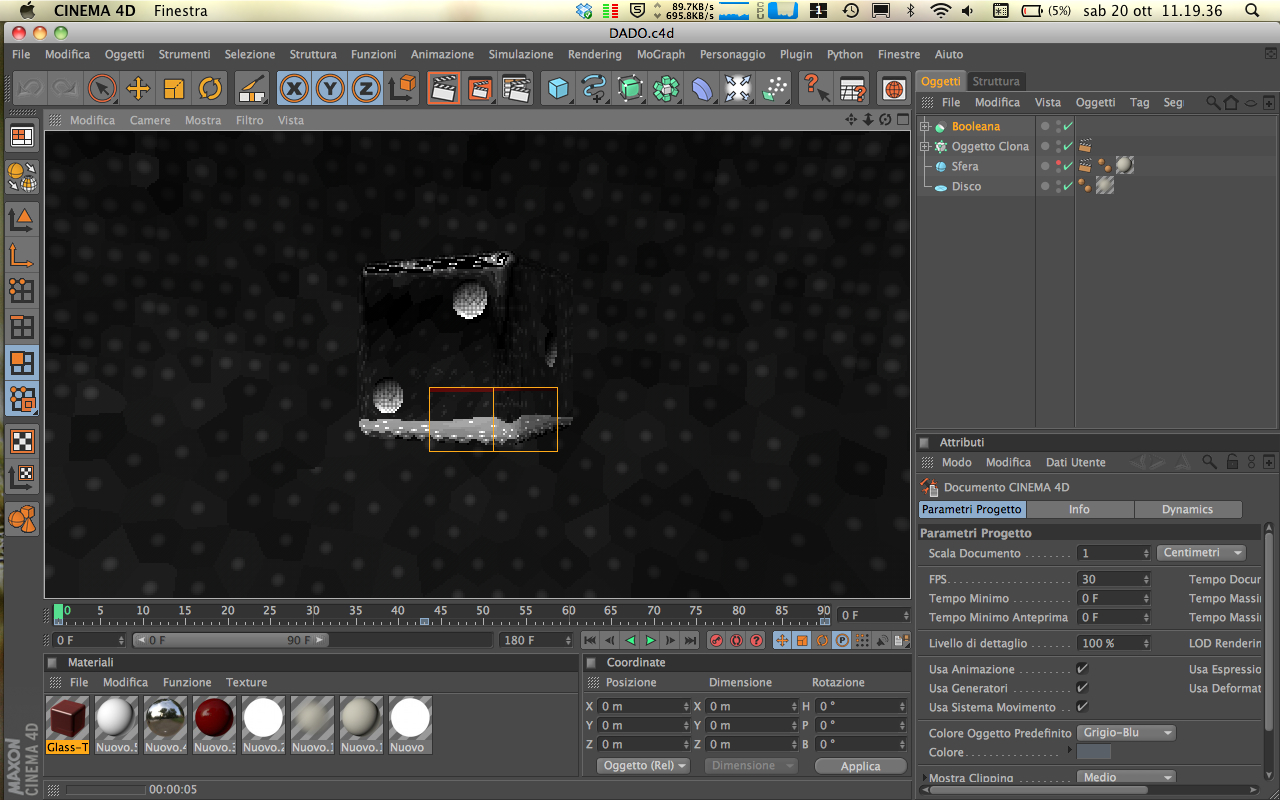Expand the Booleana object tree
This screenshot has height=800, width=1280.
click(x=925, y=127)
